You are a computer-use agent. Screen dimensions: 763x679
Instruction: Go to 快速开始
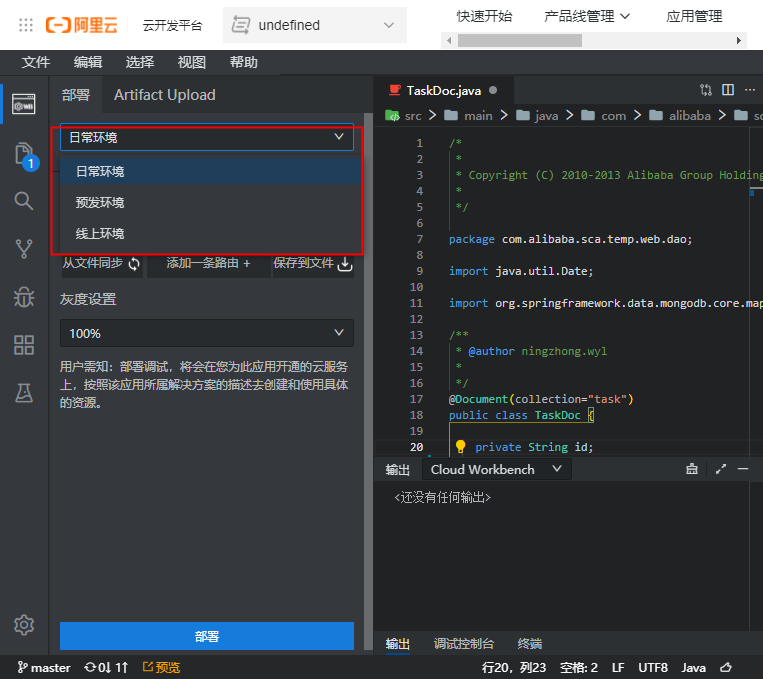point(484,17)
